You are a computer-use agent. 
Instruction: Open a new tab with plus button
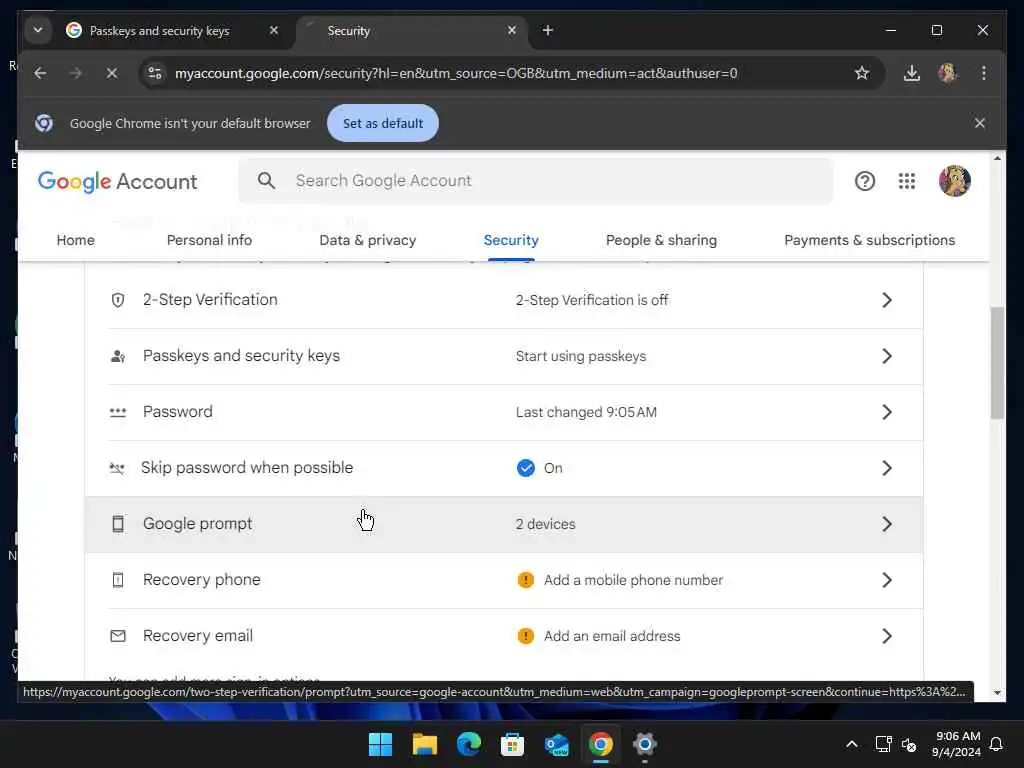(x=548, y=30)
